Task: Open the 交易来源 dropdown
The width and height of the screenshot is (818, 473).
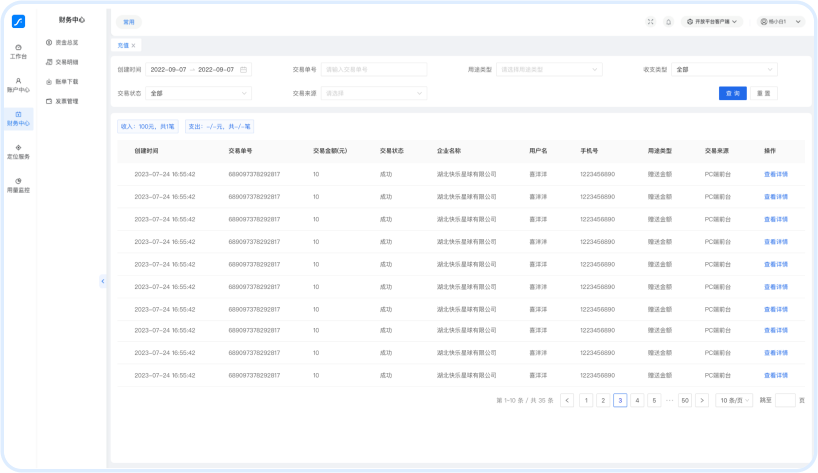Action: 374,93
